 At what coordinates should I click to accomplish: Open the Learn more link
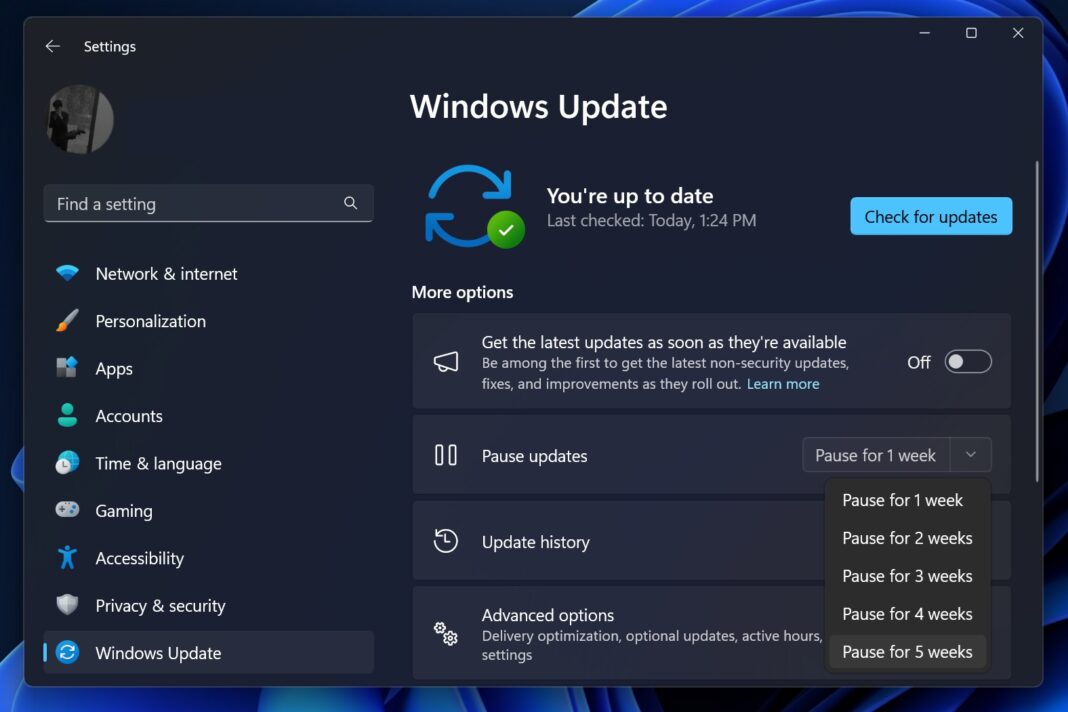tap(783, 384)
